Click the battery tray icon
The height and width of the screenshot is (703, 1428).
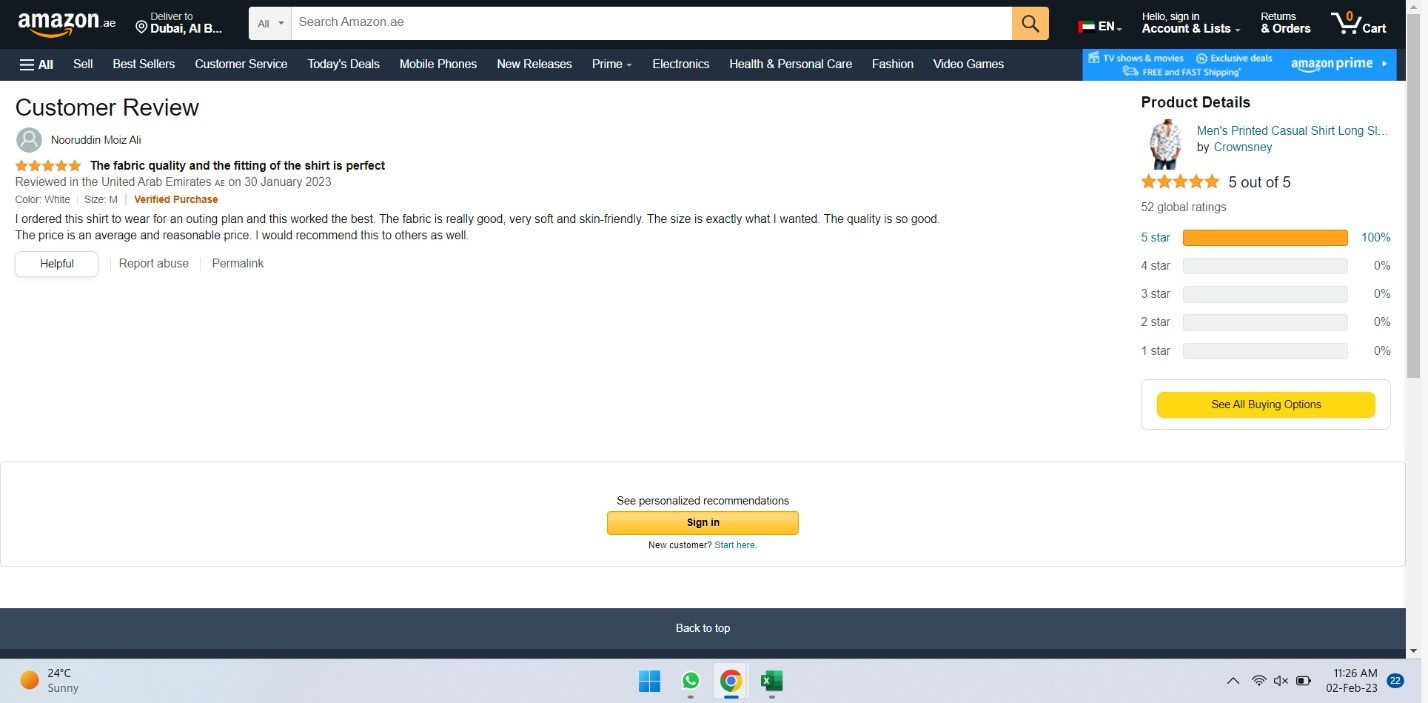pos(1303,681)
